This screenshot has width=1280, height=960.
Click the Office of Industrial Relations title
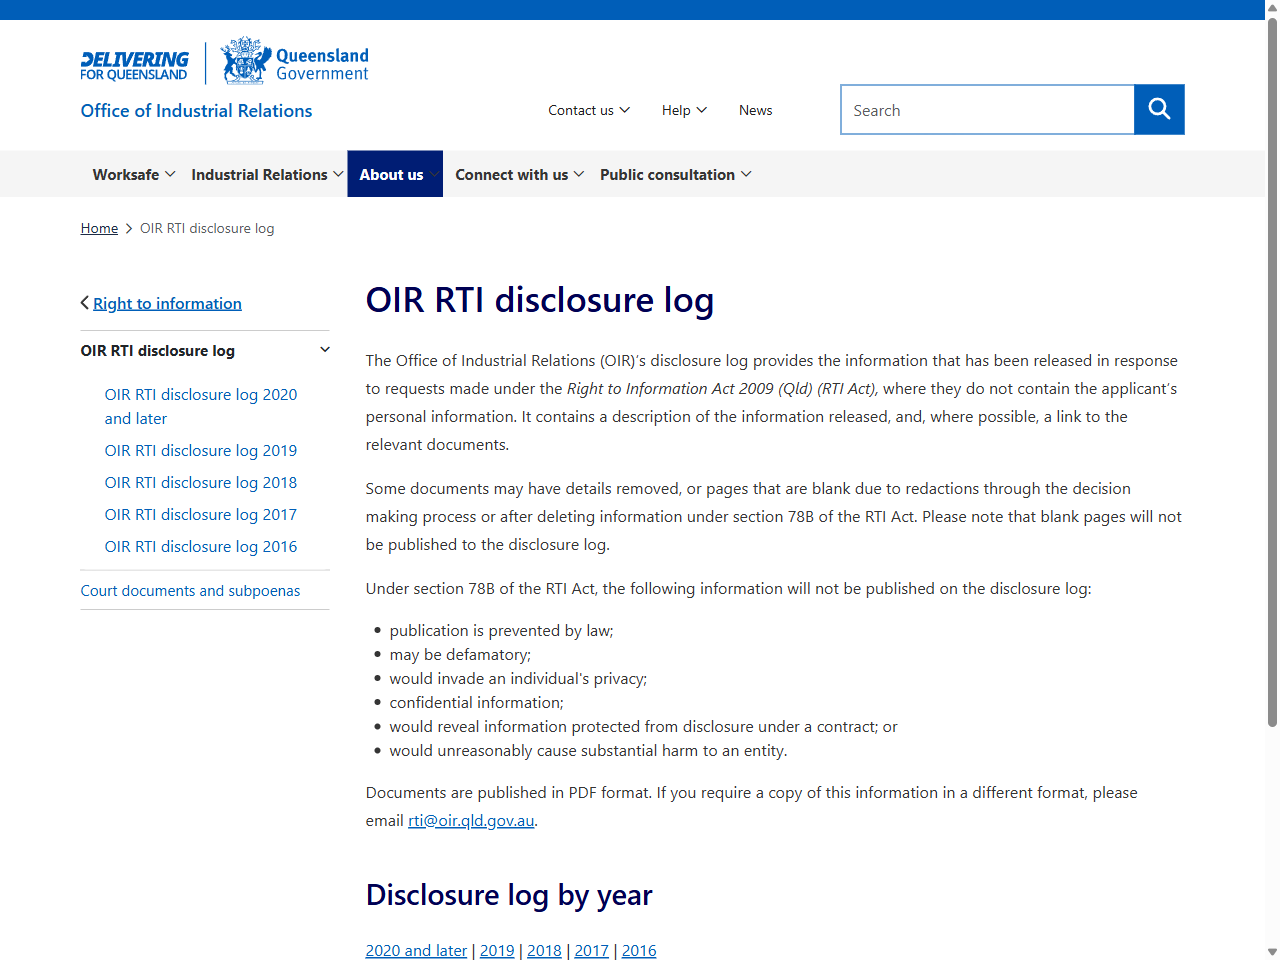[x=195, y=110]
